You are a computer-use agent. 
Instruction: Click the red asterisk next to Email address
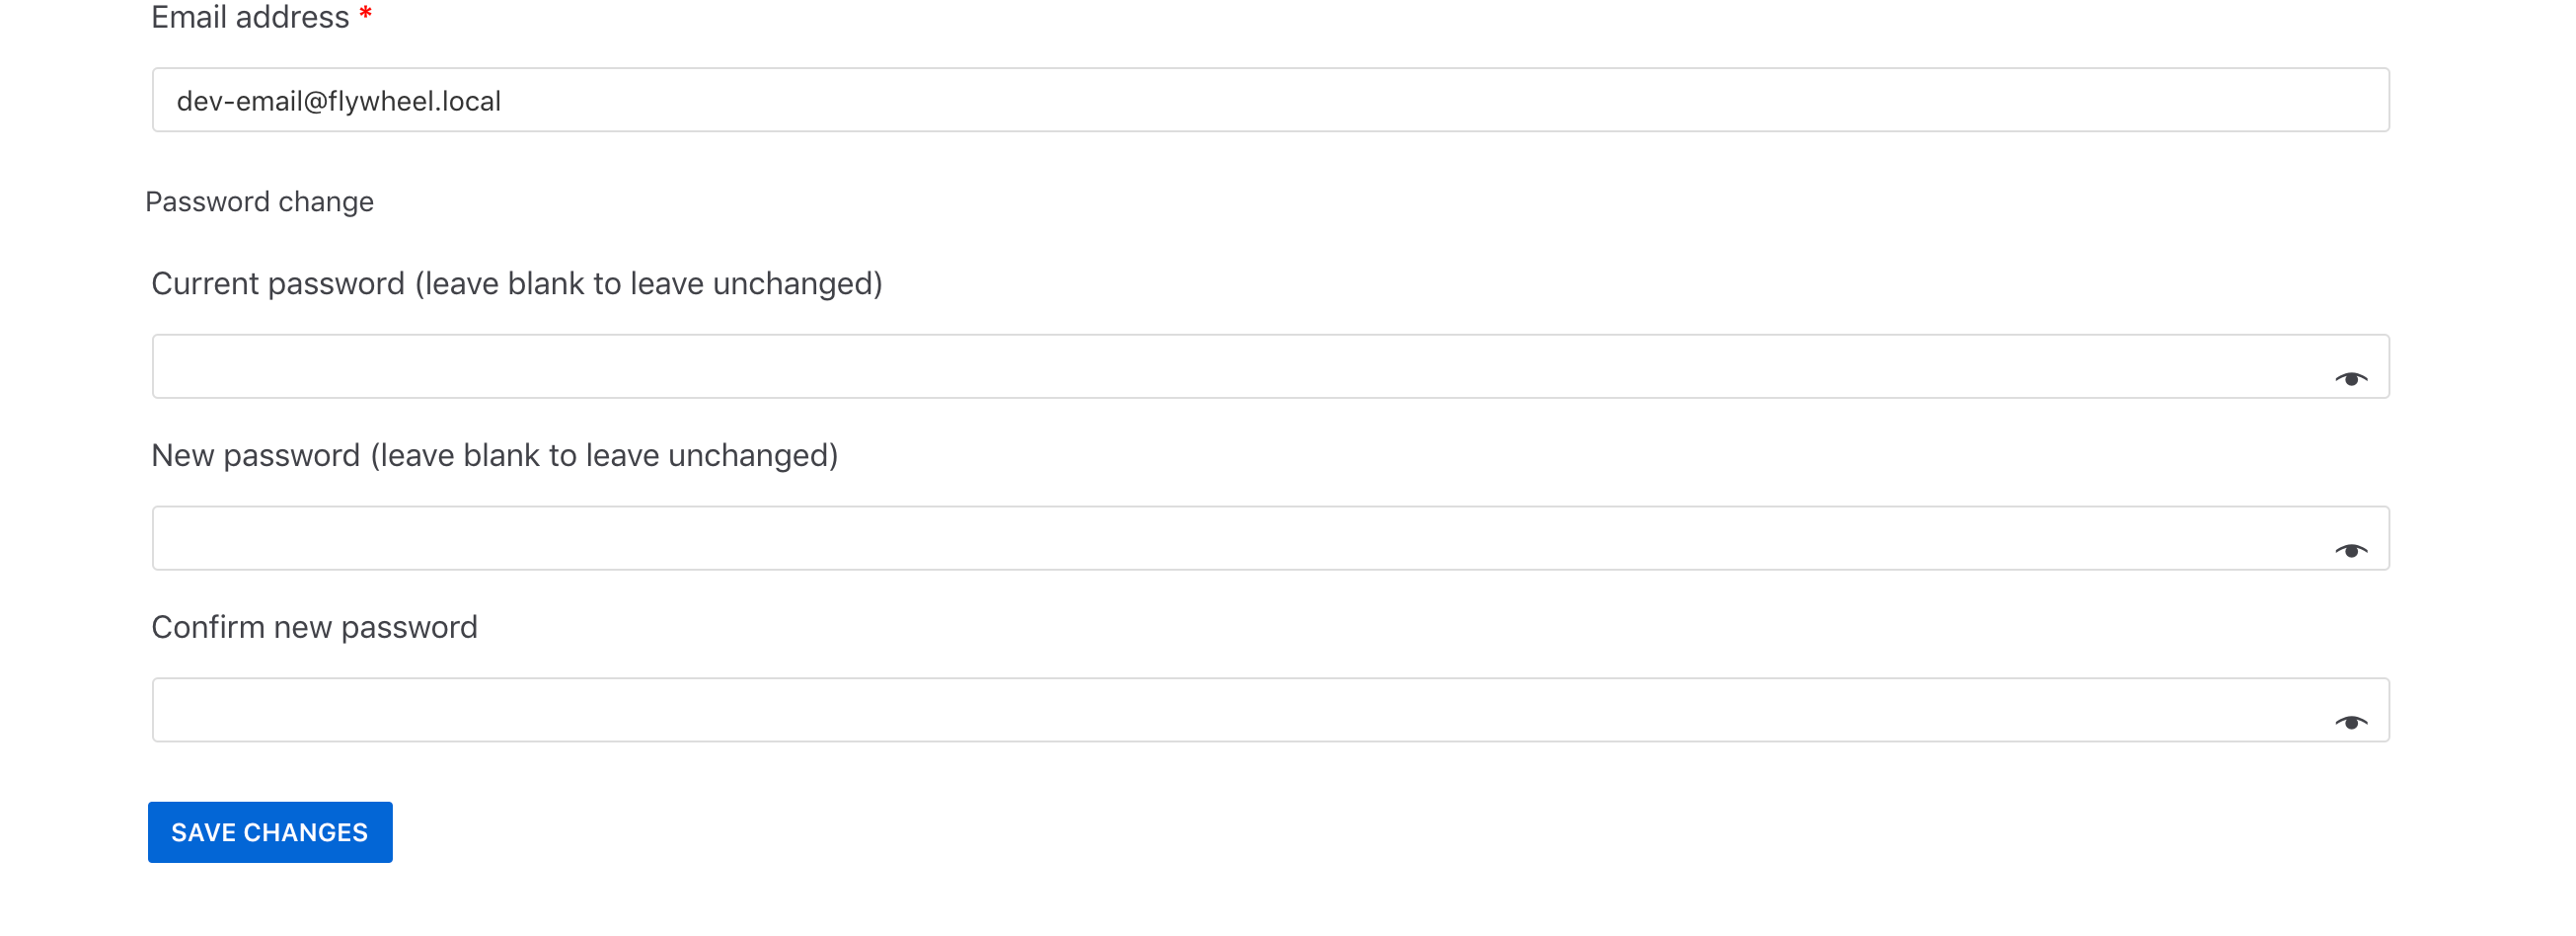click(x=366, y=14)
